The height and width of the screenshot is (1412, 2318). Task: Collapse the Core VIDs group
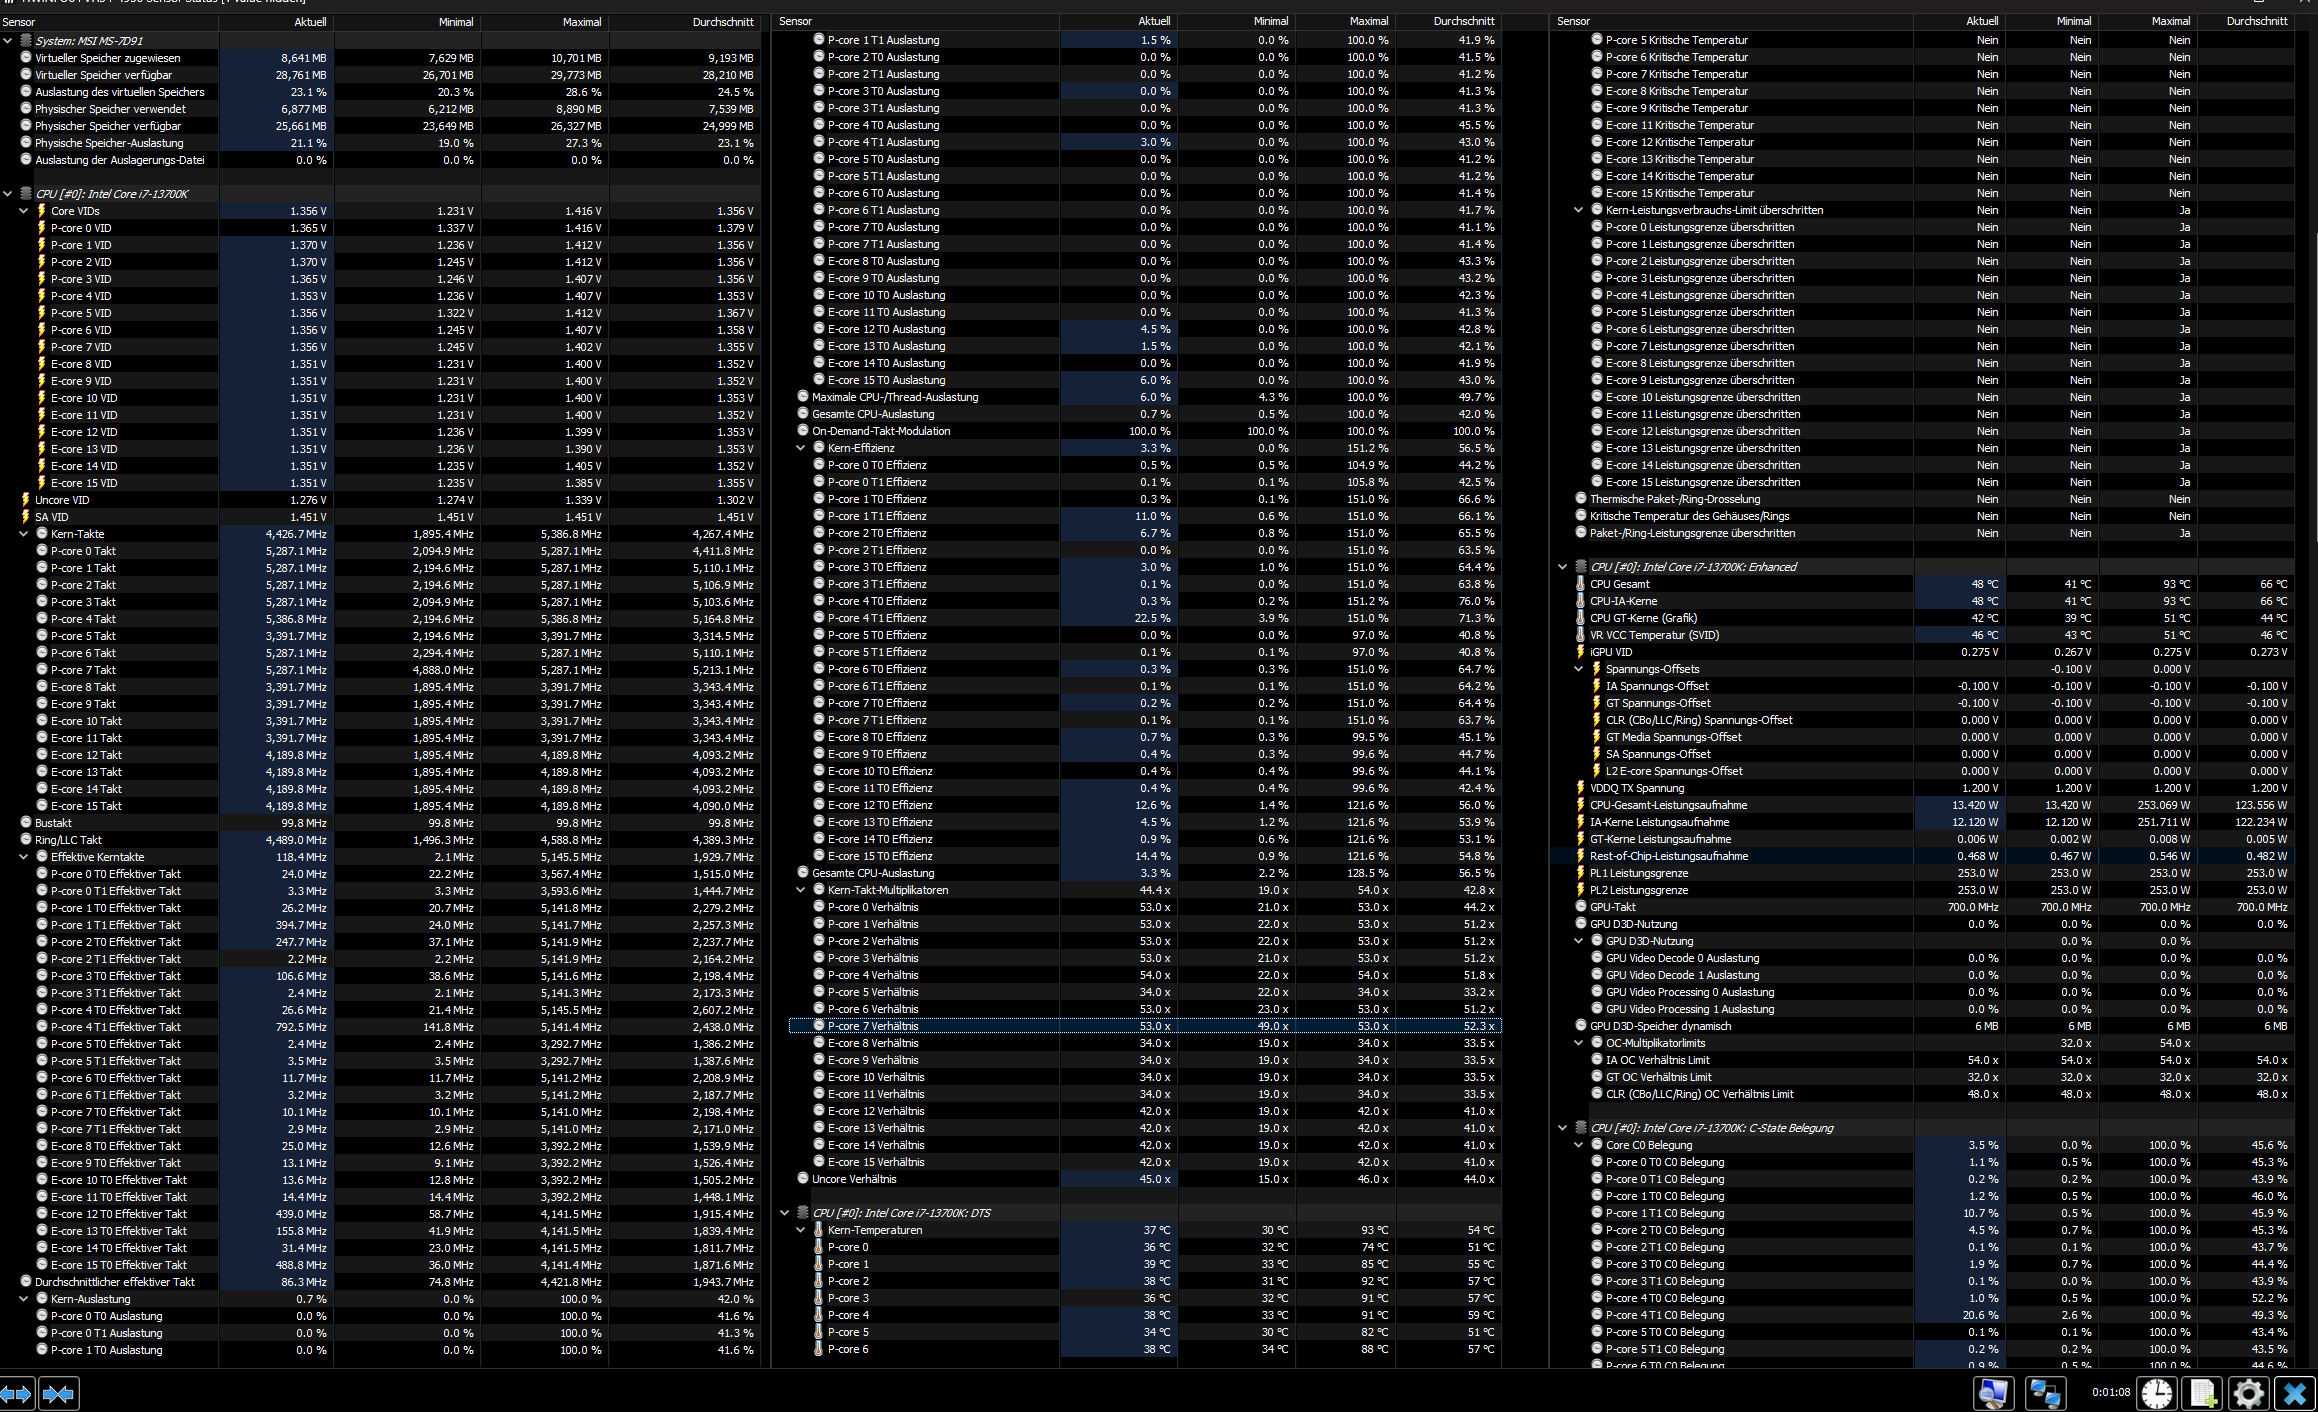coord(24,211)
